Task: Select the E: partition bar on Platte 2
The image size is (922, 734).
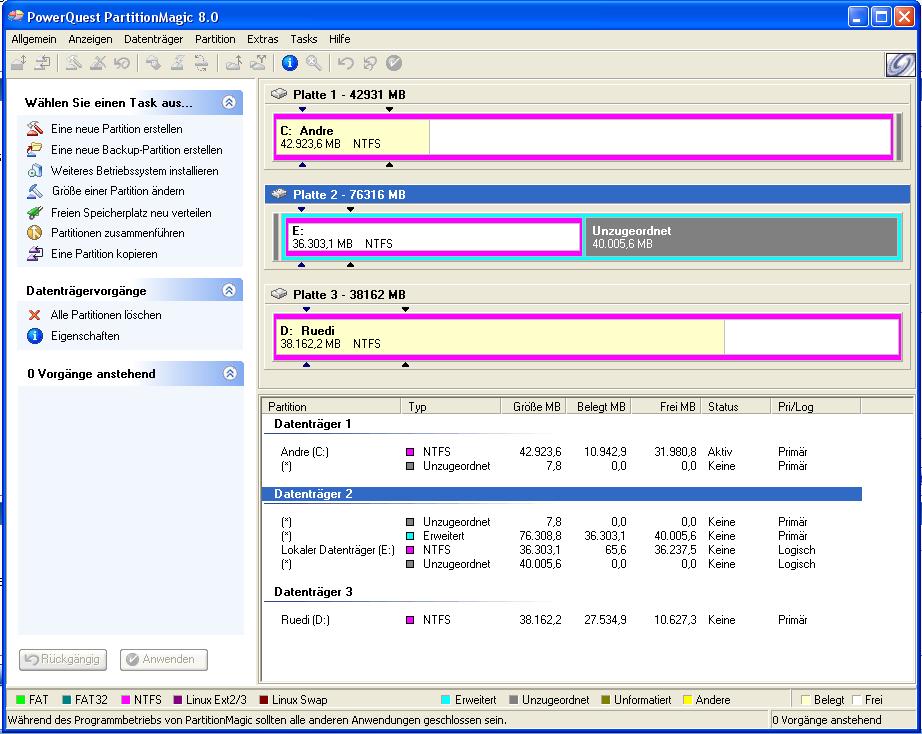Action: pyautogui.click(x=433, y=237)
